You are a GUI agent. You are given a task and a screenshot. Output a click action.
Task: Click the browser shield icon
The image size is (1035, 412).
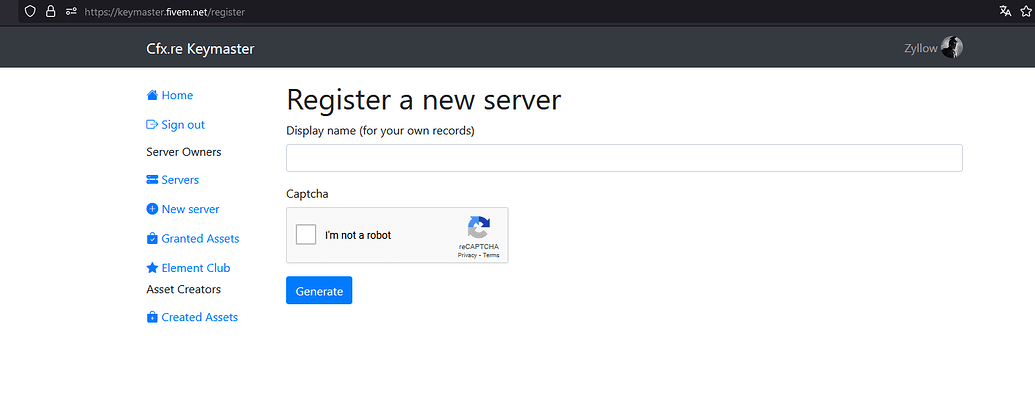30,11
